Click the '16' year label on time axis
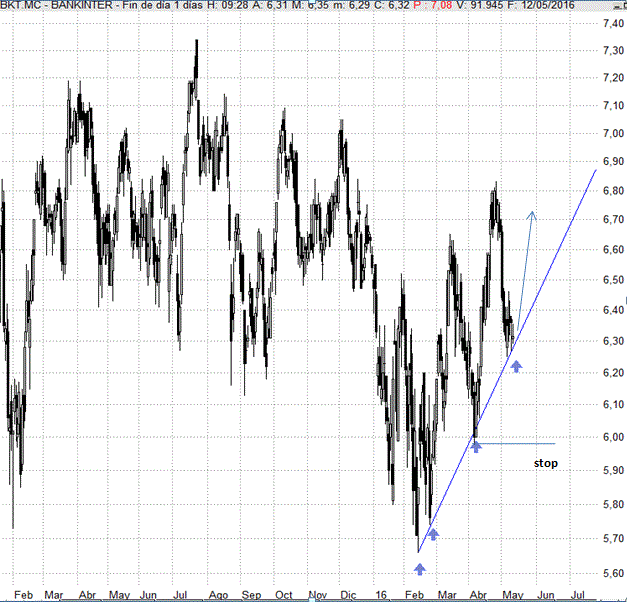This screenshot has width=627, height=602. (381, 595)
